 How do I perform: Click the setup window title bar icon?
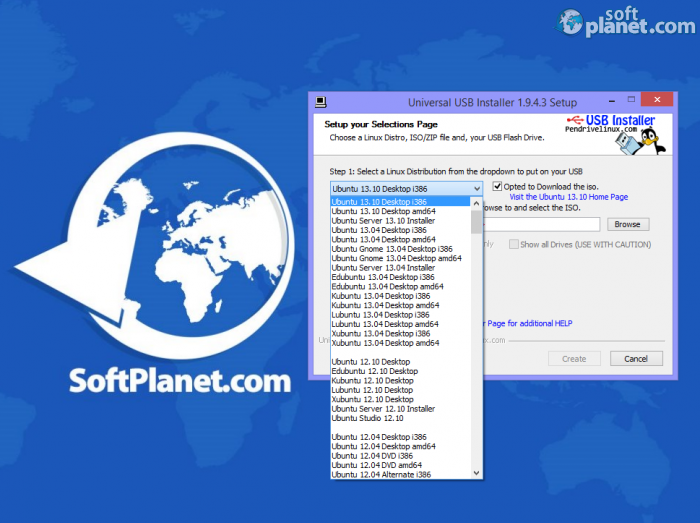[321, 102]
